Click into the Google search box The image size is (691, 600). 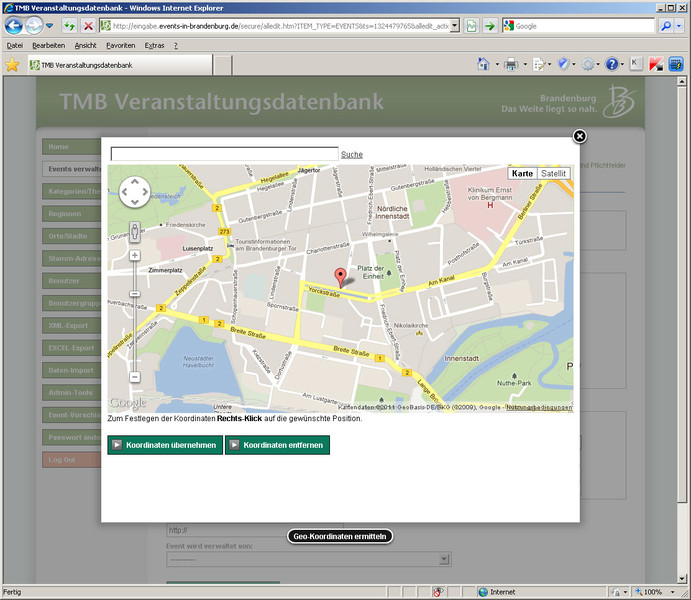[584, 26]
